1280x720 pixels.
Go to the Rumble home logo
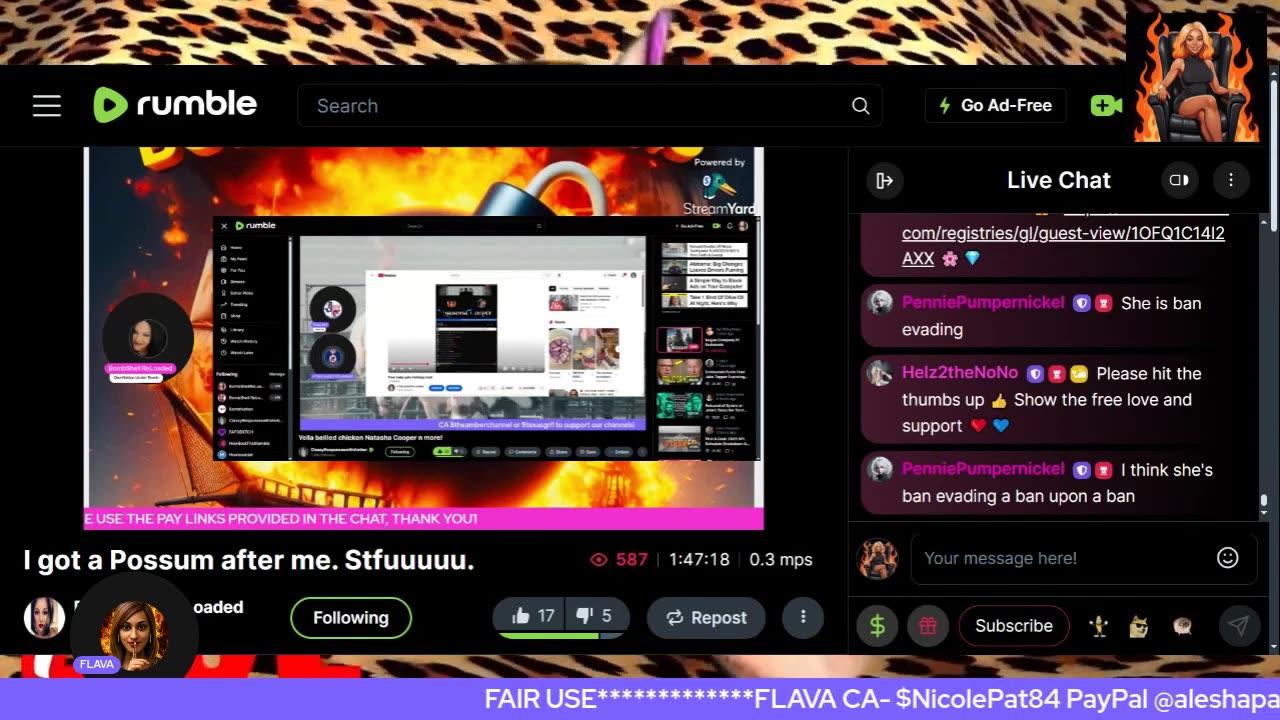point(175,105)
